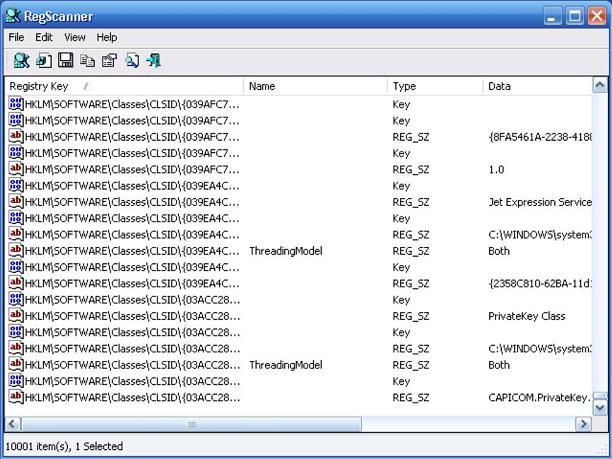Image resolution: width=612 pixels, height=459 pixels.
Task: Click REG_SZ type in the PrivateKey Class row
Action: [411, 317]
